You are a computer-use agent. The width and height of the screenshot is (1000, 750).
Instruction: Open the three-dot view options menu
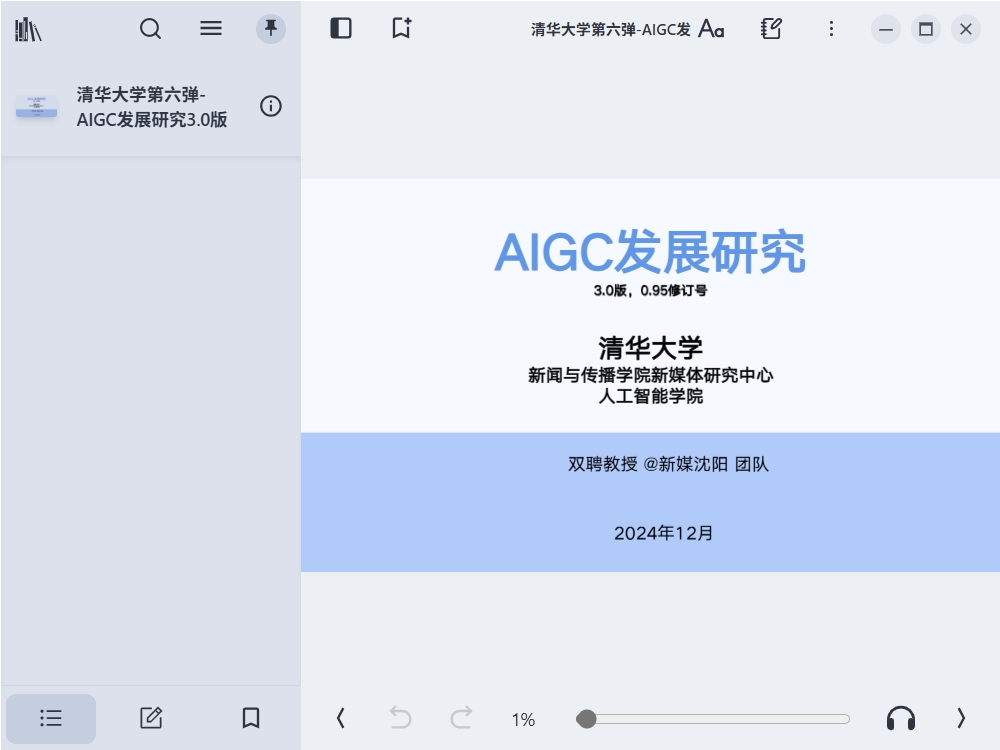pyautogui.click(x=831, y=29)
